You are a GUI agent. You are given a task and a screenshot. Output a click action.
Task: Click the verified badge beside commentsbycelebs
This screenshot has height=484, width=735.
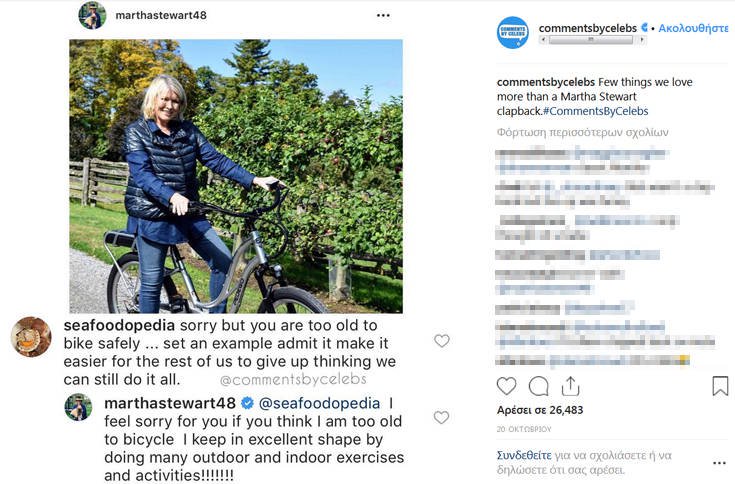tap(645, 28)
